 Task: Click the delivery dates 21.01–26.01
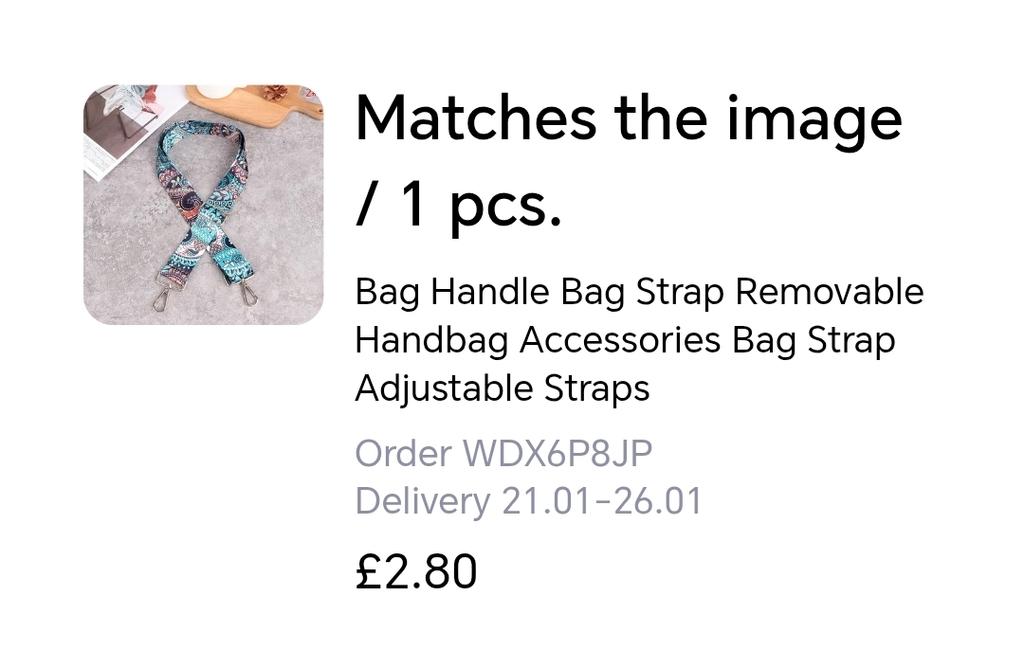601,501
